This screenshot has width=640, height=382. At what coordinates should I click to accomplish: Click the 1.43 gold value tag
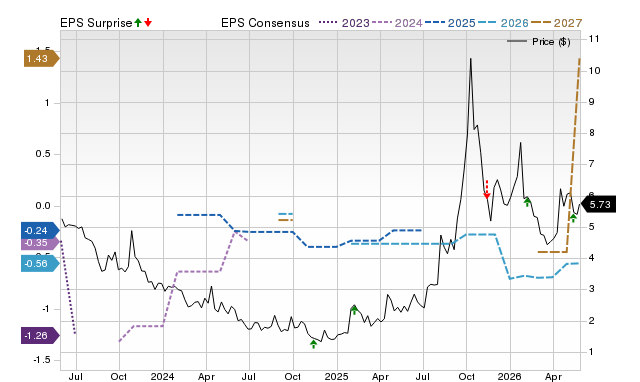(x=41, y=59)
